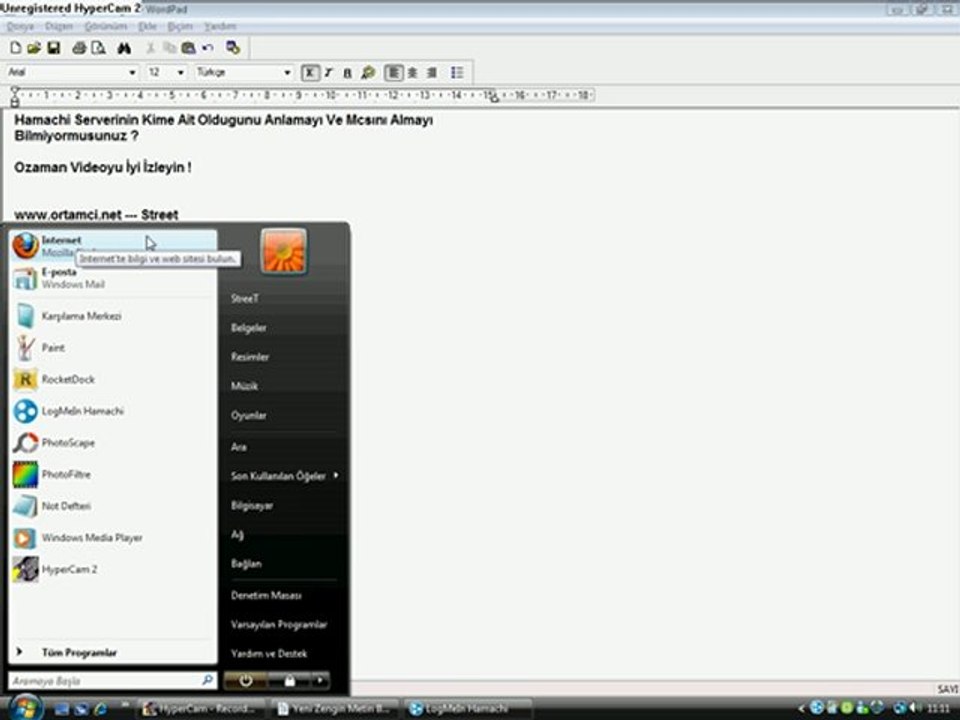This screenshot has height=720, width=960.
Task: Open the Biçim menu
Action: pyautogui.click(x=180, y=26)
